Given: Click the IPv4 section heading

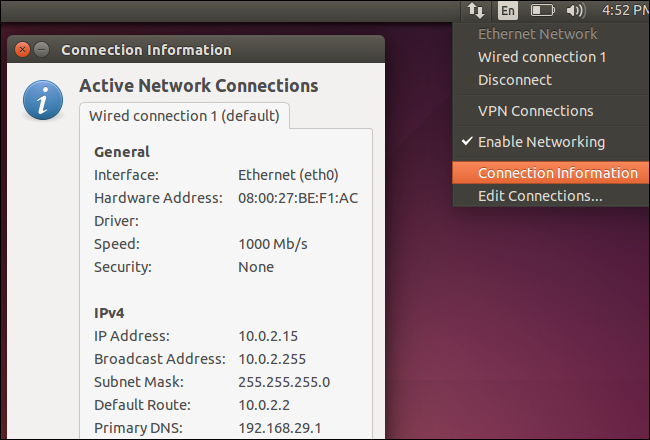Looking at the screenshot, I should tap(109, 313).
